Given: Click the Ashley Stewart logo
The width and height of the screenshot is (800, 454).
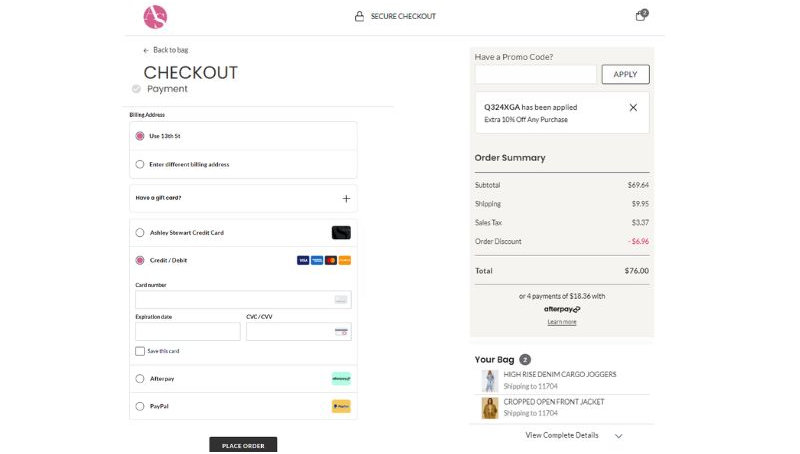Looking at the screenshot, I should [x=155, y=16].
